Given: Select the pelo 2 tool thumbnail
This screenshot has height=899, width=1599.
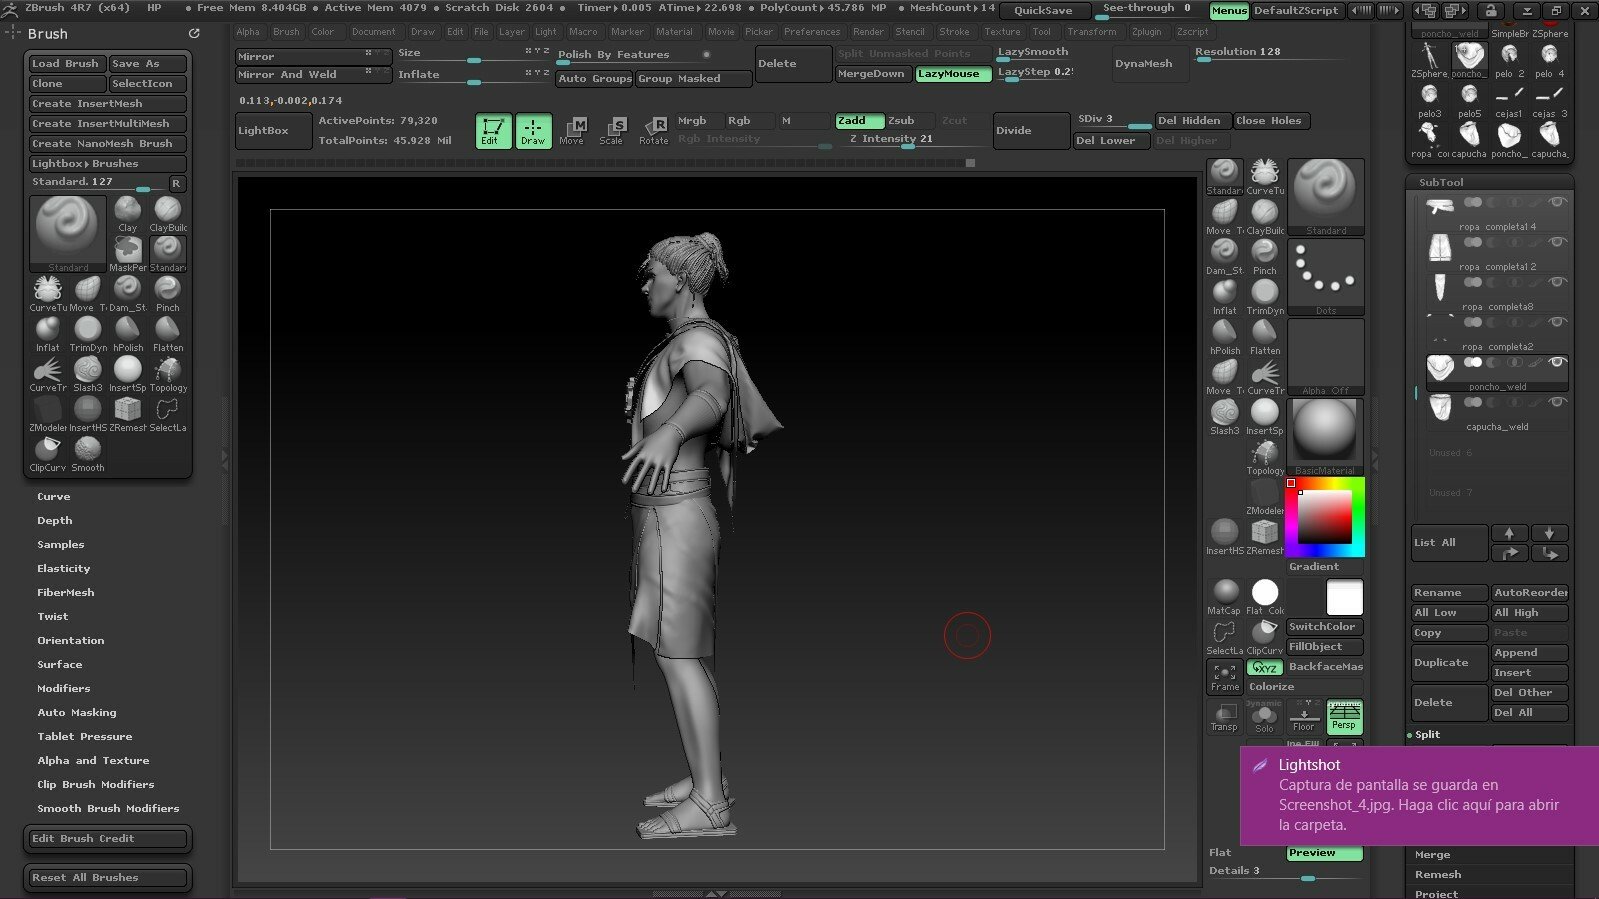Looking at the screenshot, I should (1509, 59).
